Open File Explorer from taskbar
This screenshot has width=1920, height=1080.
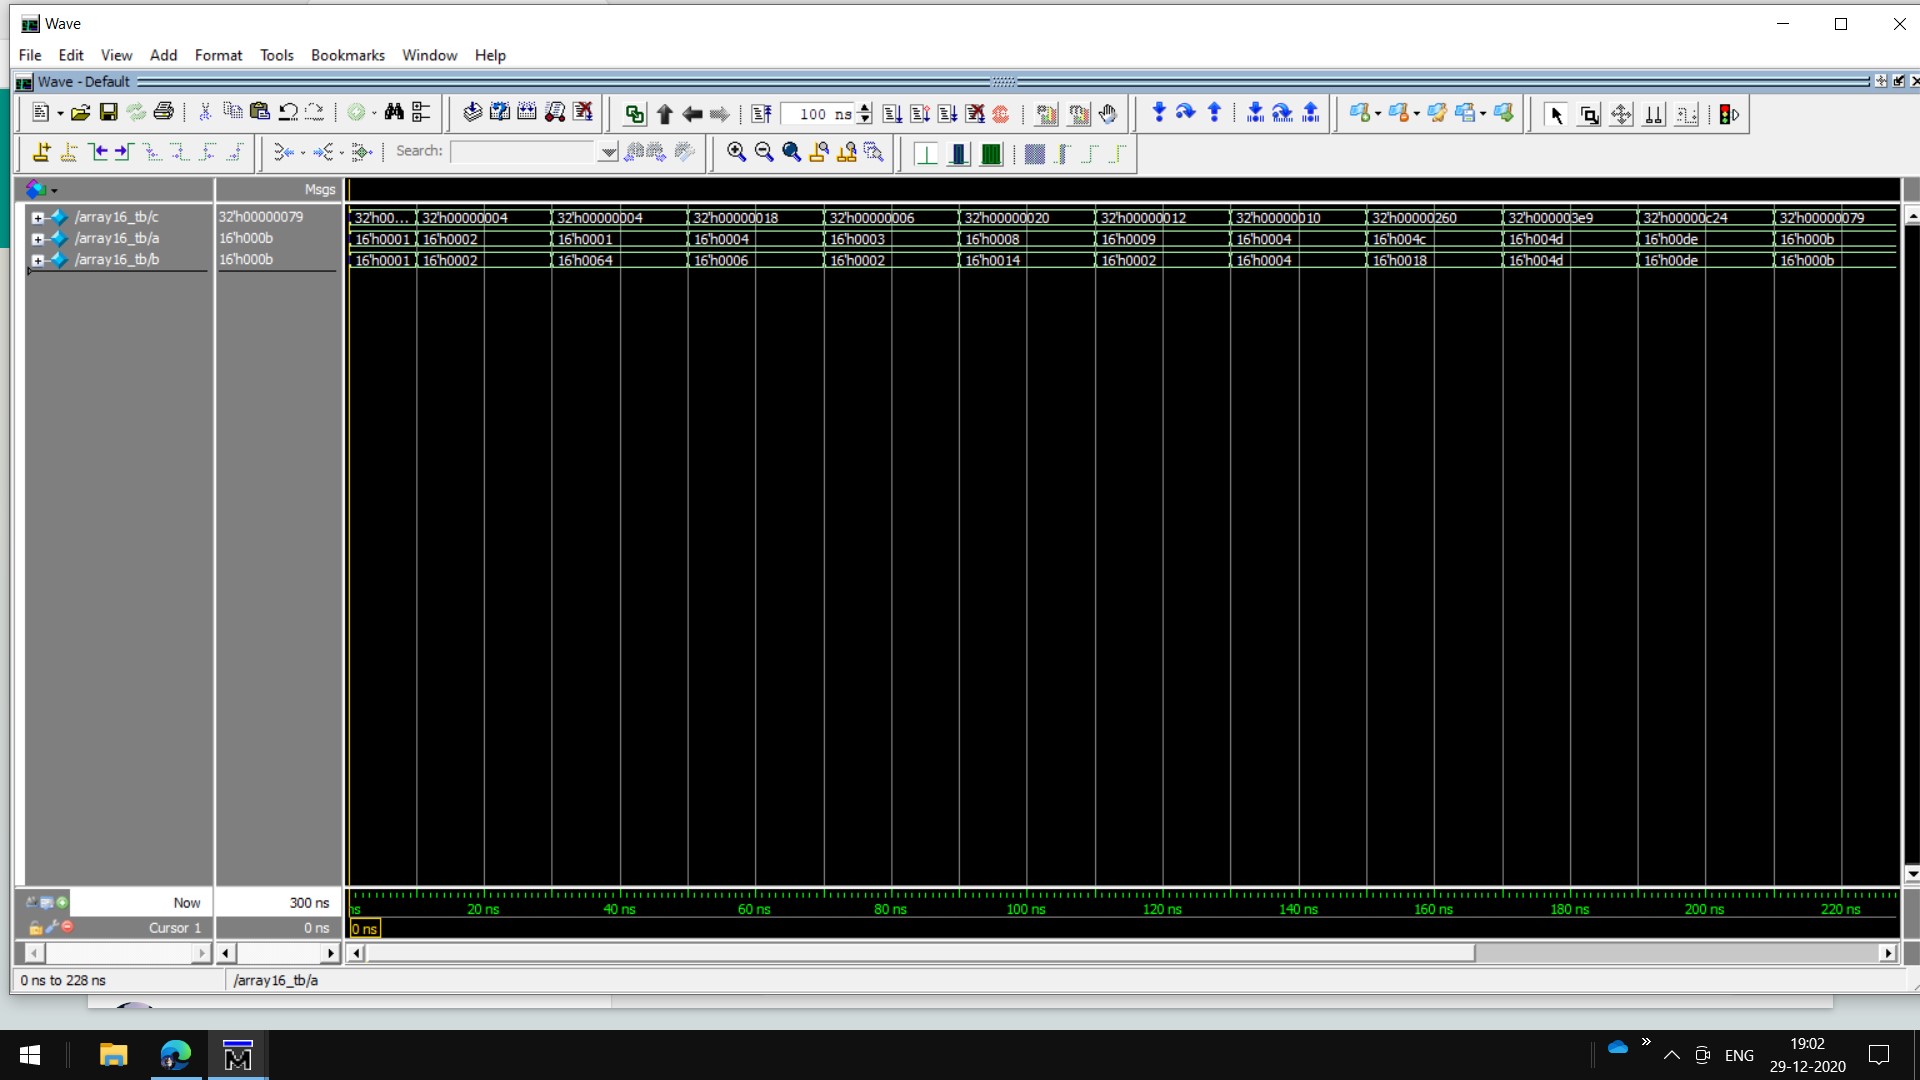(113, 1055)
